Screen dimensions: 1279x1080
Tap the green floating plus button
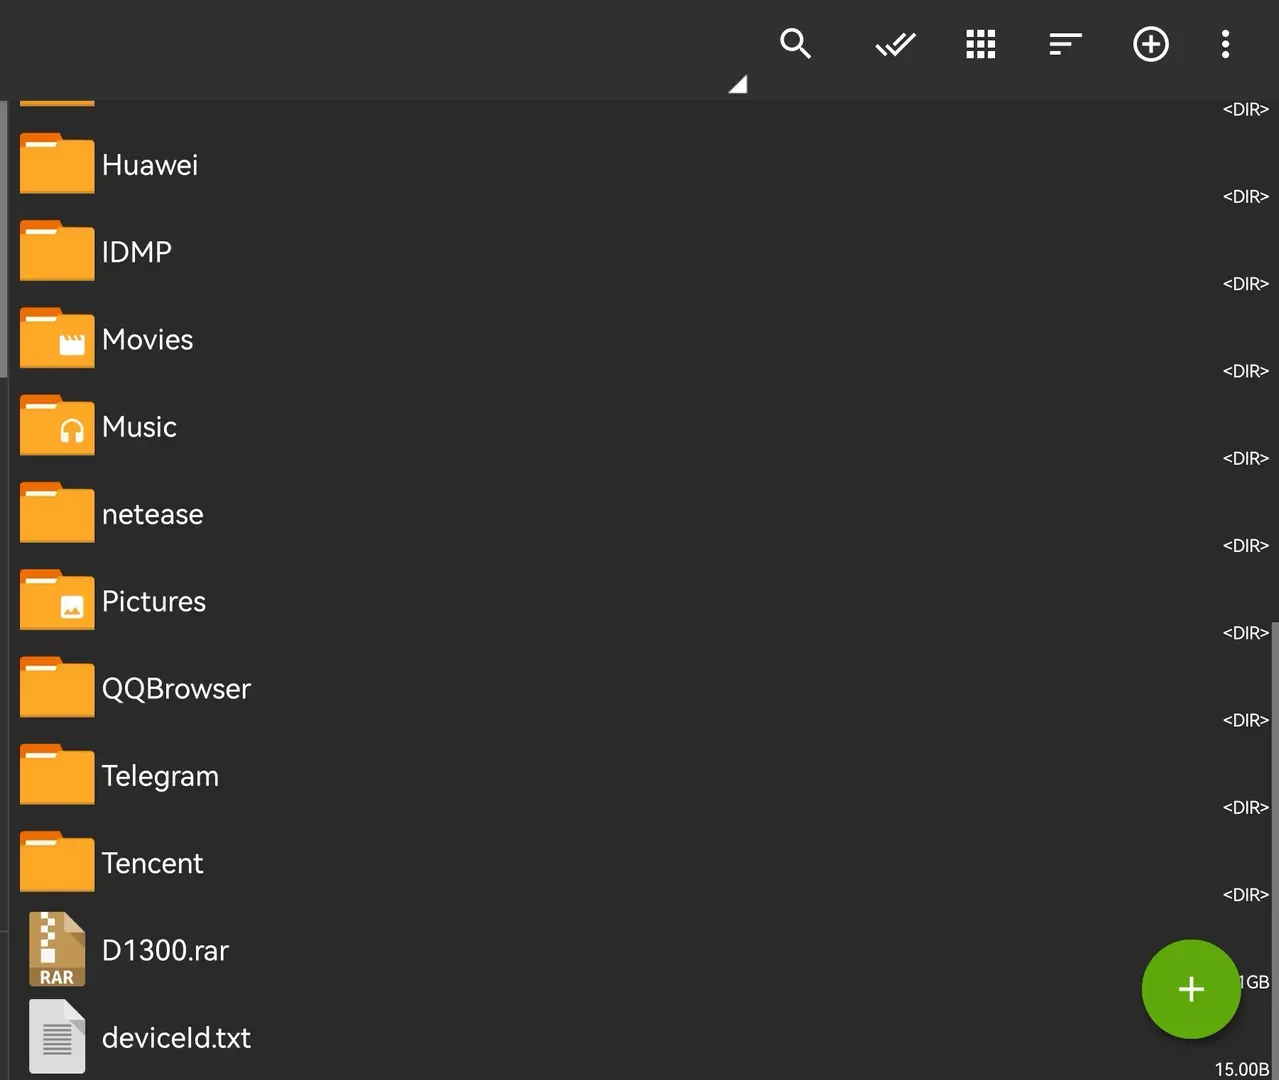(1191, 989)
